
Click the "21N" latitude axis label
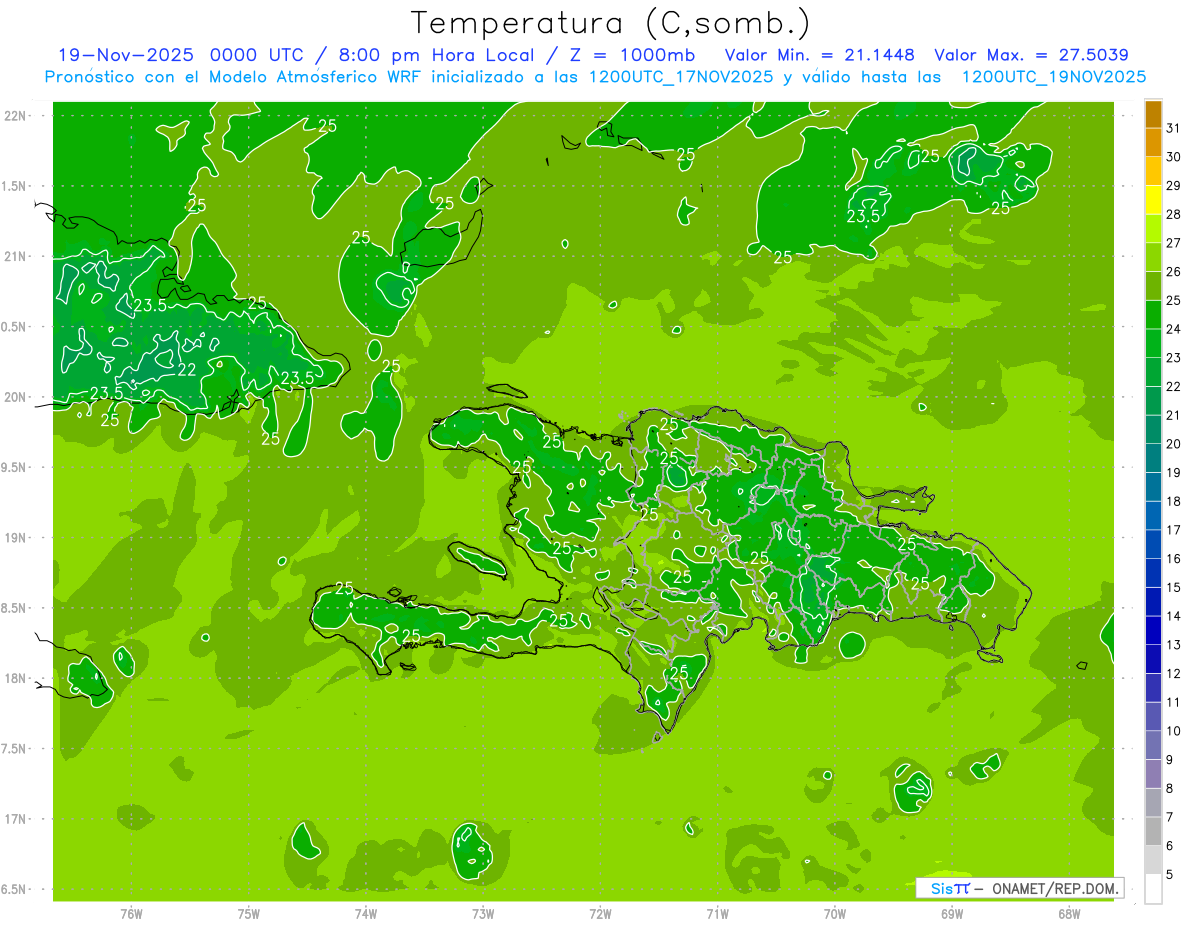click(x=14, y=256)
